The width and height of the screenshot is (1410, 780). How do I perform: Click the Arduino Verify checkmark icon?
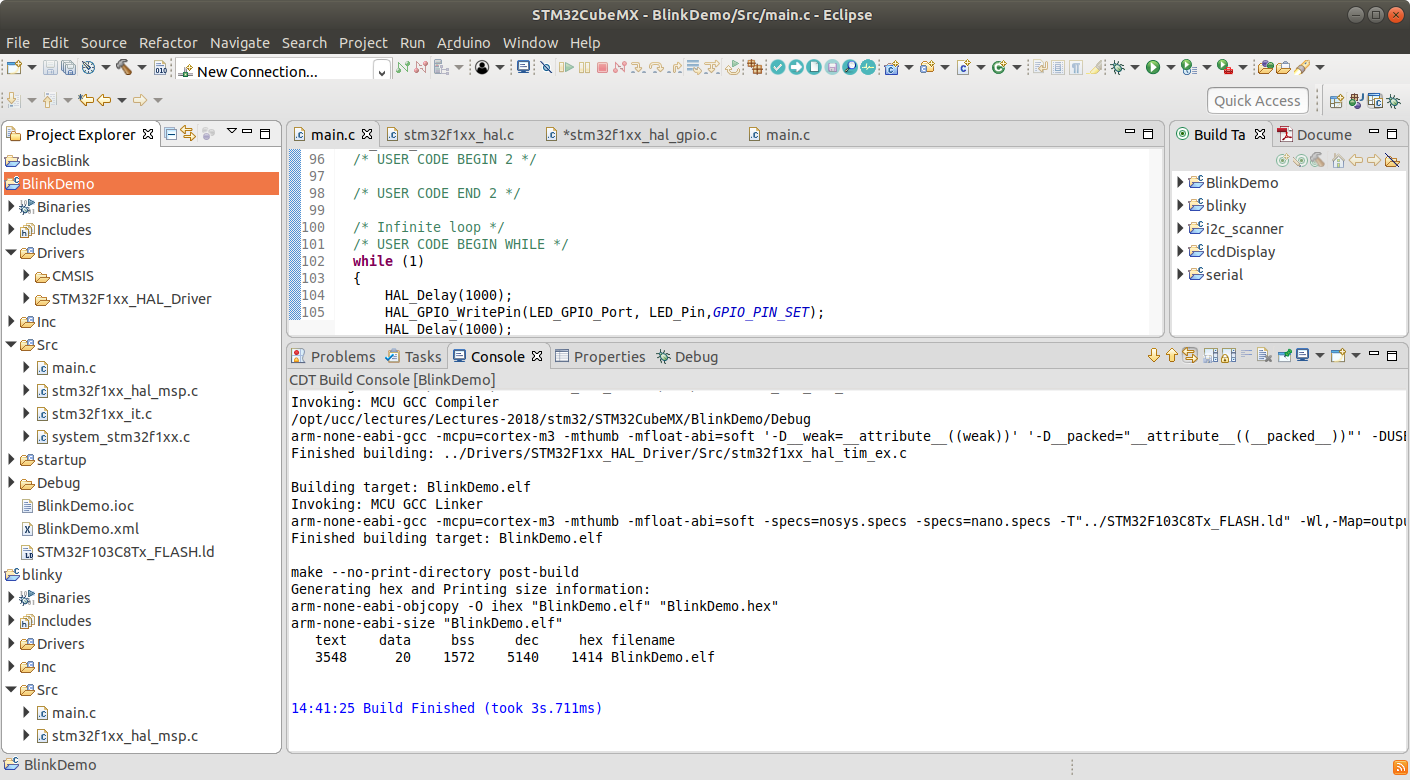tap(778, 67)
